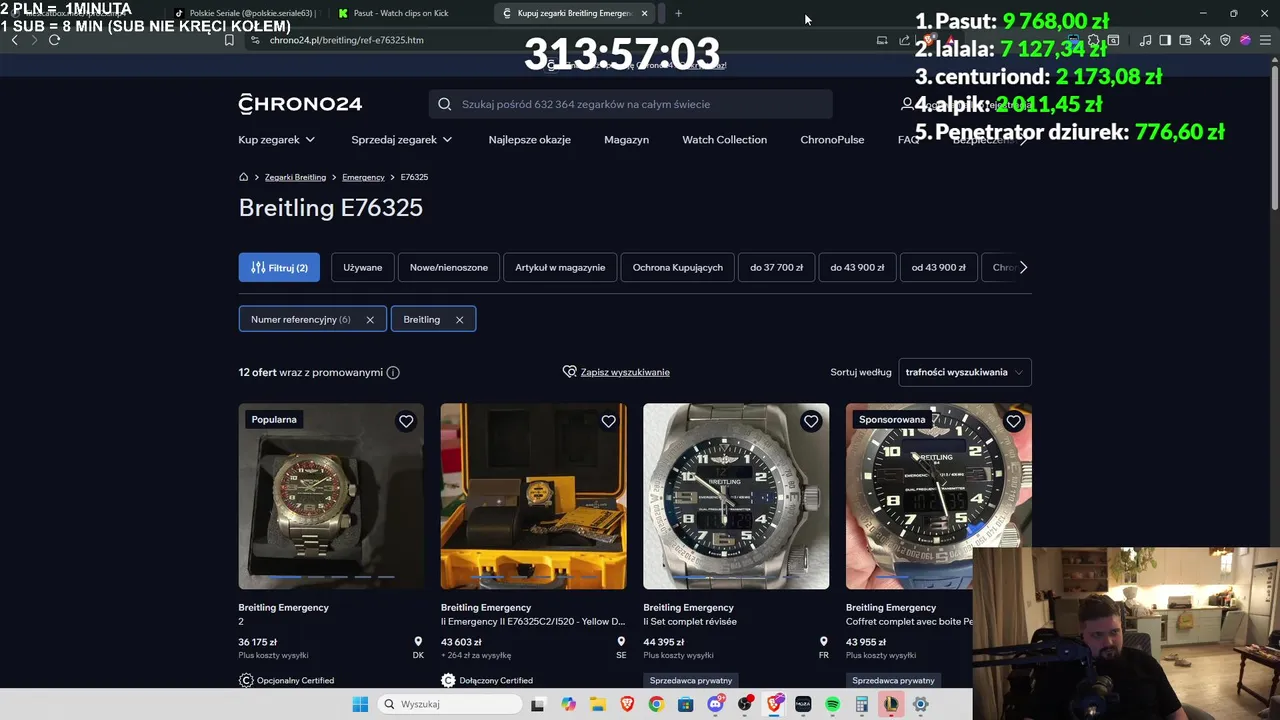
Task: Switch to Polskie Seriale TikTok tab
Action: pos(244,13)
